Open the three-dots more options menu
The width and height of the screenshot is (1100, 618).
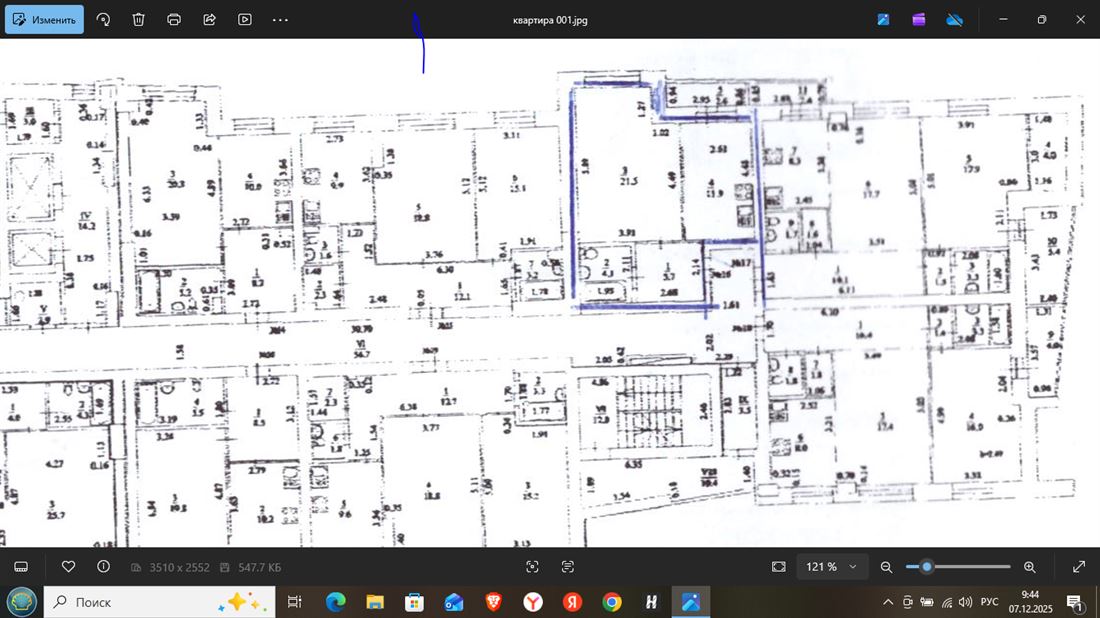pos(280,19)
